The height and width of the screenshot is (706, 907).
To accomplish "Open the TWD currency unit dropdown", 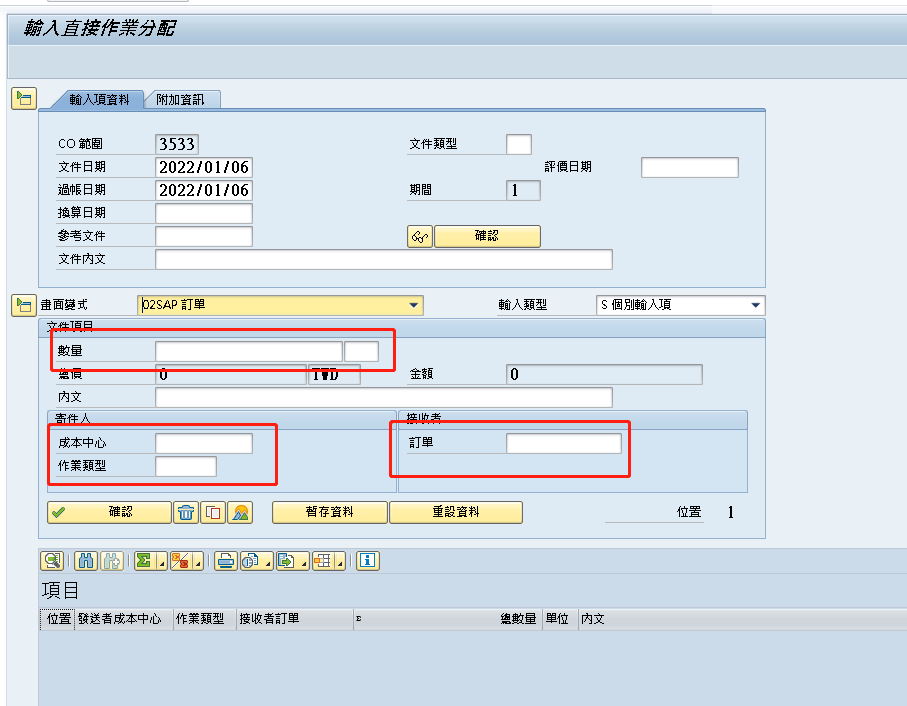I will (331, 373).
